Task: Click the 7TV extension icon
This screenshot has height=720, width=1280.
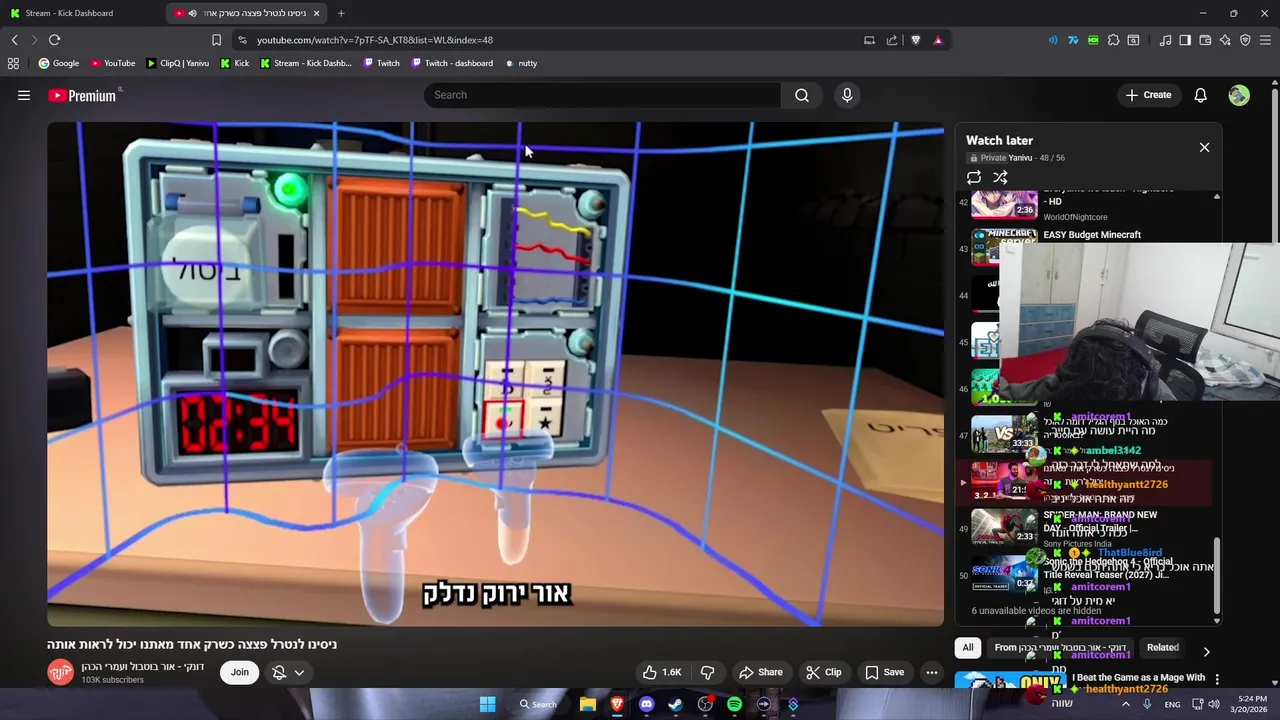Action: tap(1073, 40)
